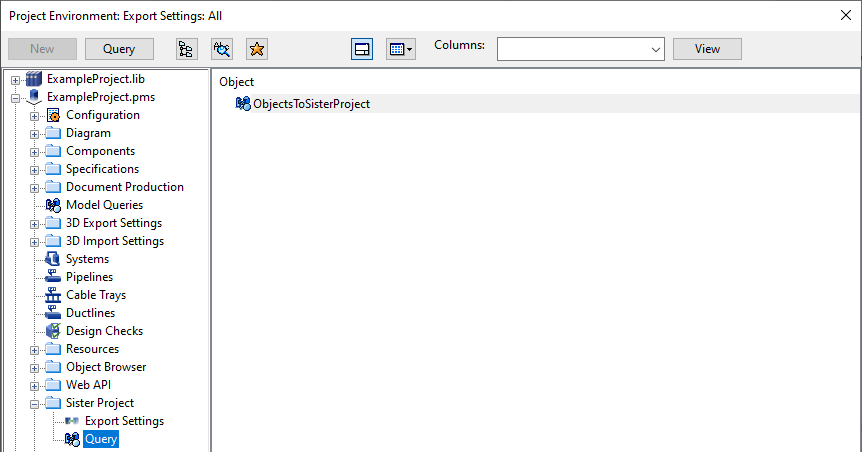This screenshot has height=452, width=862.
Task: Select Pipelines in the project tree
Action: (89, 277)
